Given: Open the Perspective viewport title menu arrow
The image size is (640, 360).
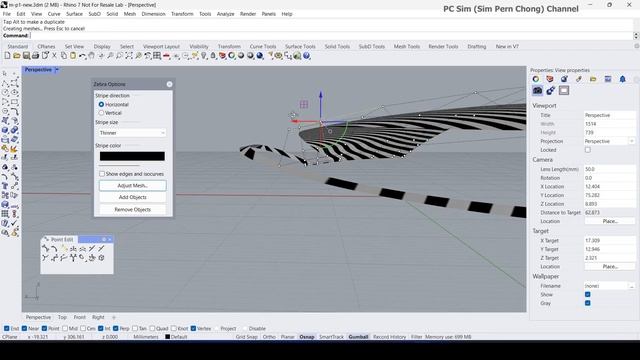Looking at the screenshot, I should (x=57, y=70).
